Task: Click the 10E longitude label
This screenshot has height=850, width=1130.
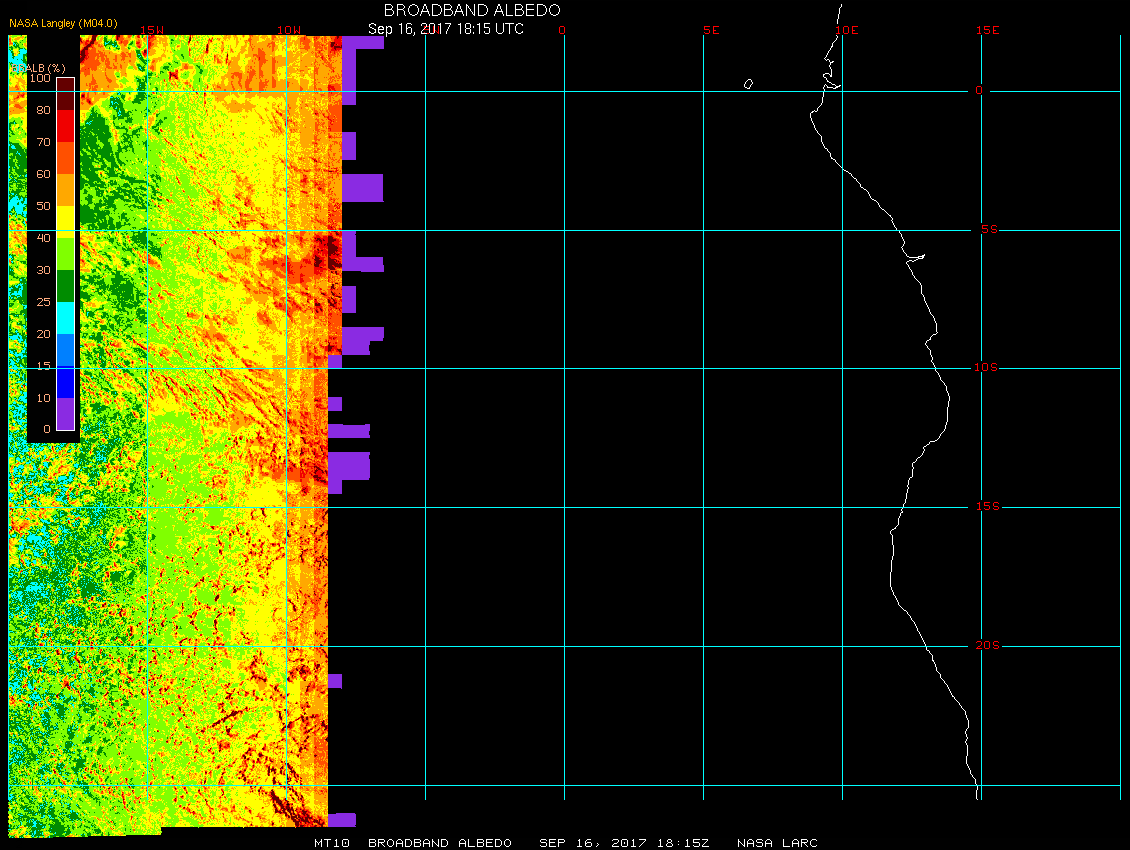Action: tap(847, 30)
